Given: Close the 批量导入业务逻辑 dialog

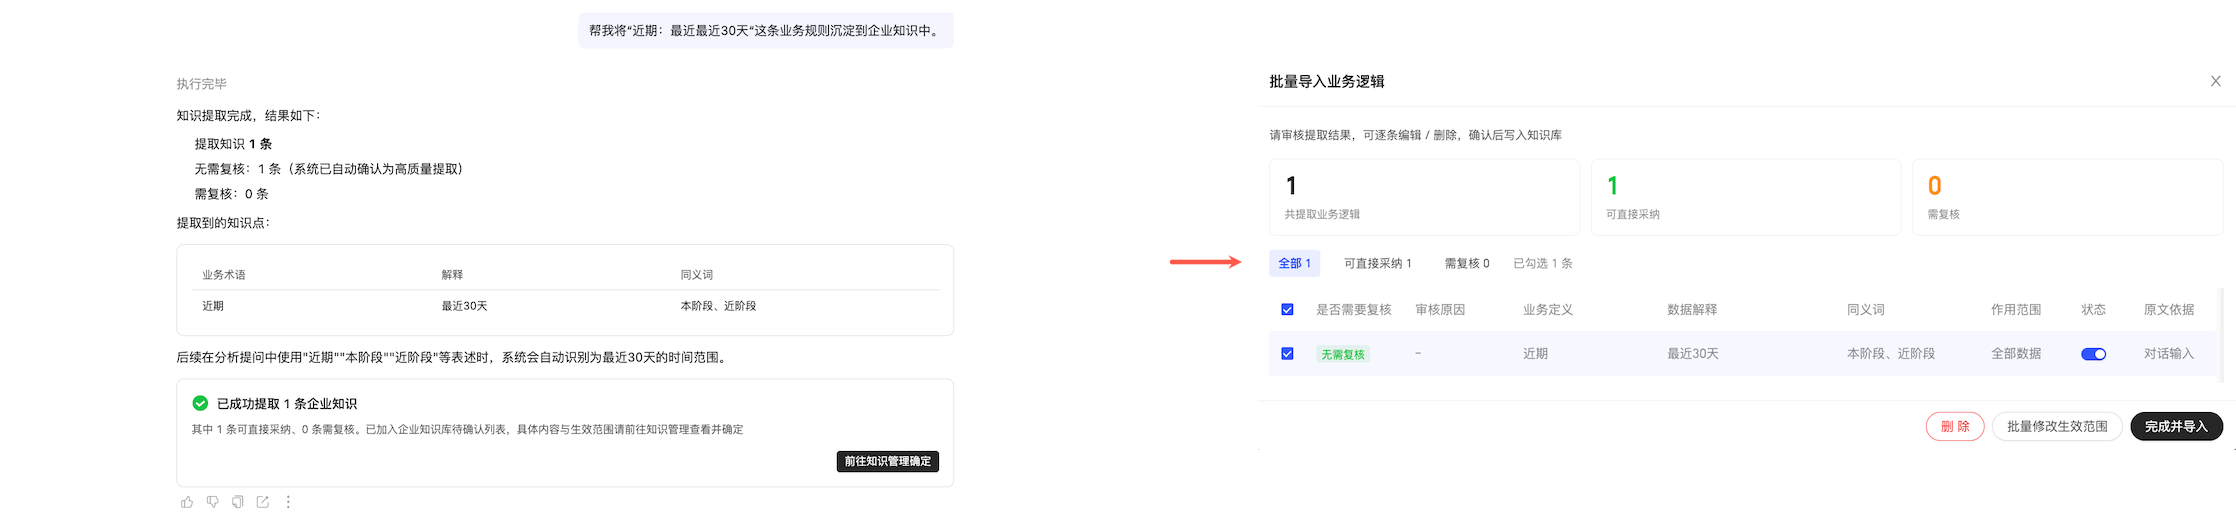Looking at the screenshot, I should 2215,81.
